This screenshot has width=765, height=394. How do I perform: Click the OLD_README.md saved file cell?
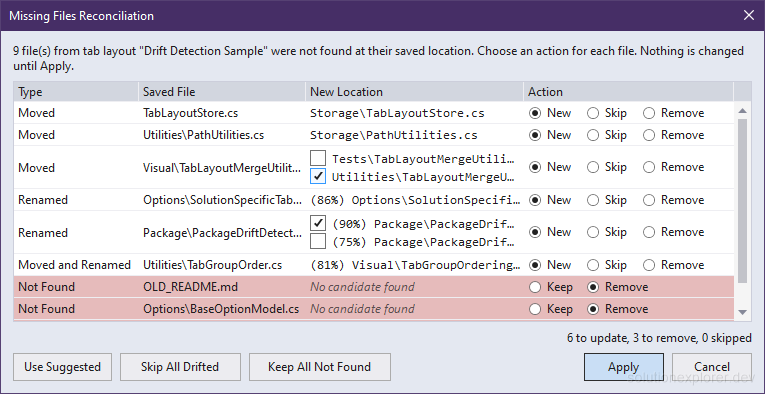coord(222,287)
